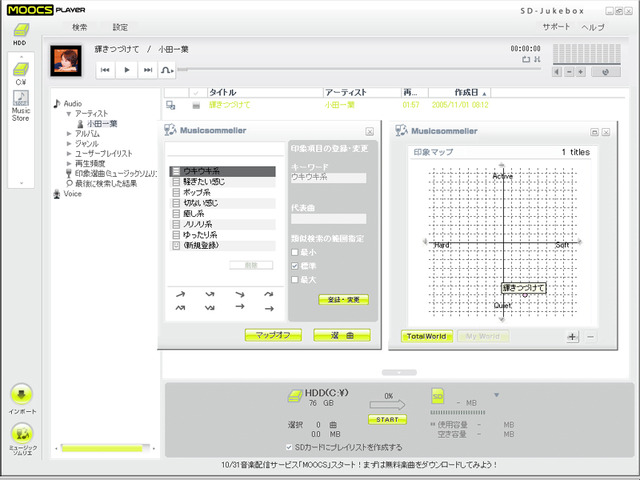Toggle the shuffle icon below the timer
Screen dimensions: 640x480
pyautogui.click(x=537, y=60)
